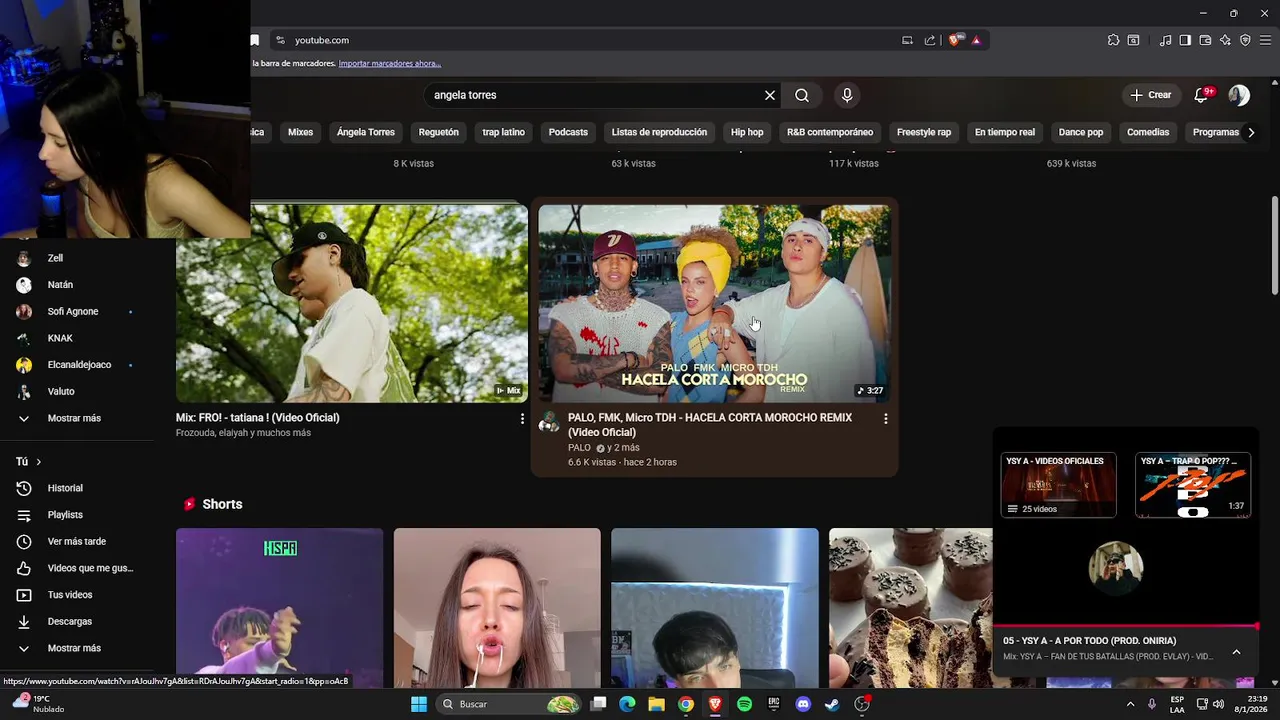1280x720 pixels.
Task: Open Brave Shields lion icon
Action: 955,40
